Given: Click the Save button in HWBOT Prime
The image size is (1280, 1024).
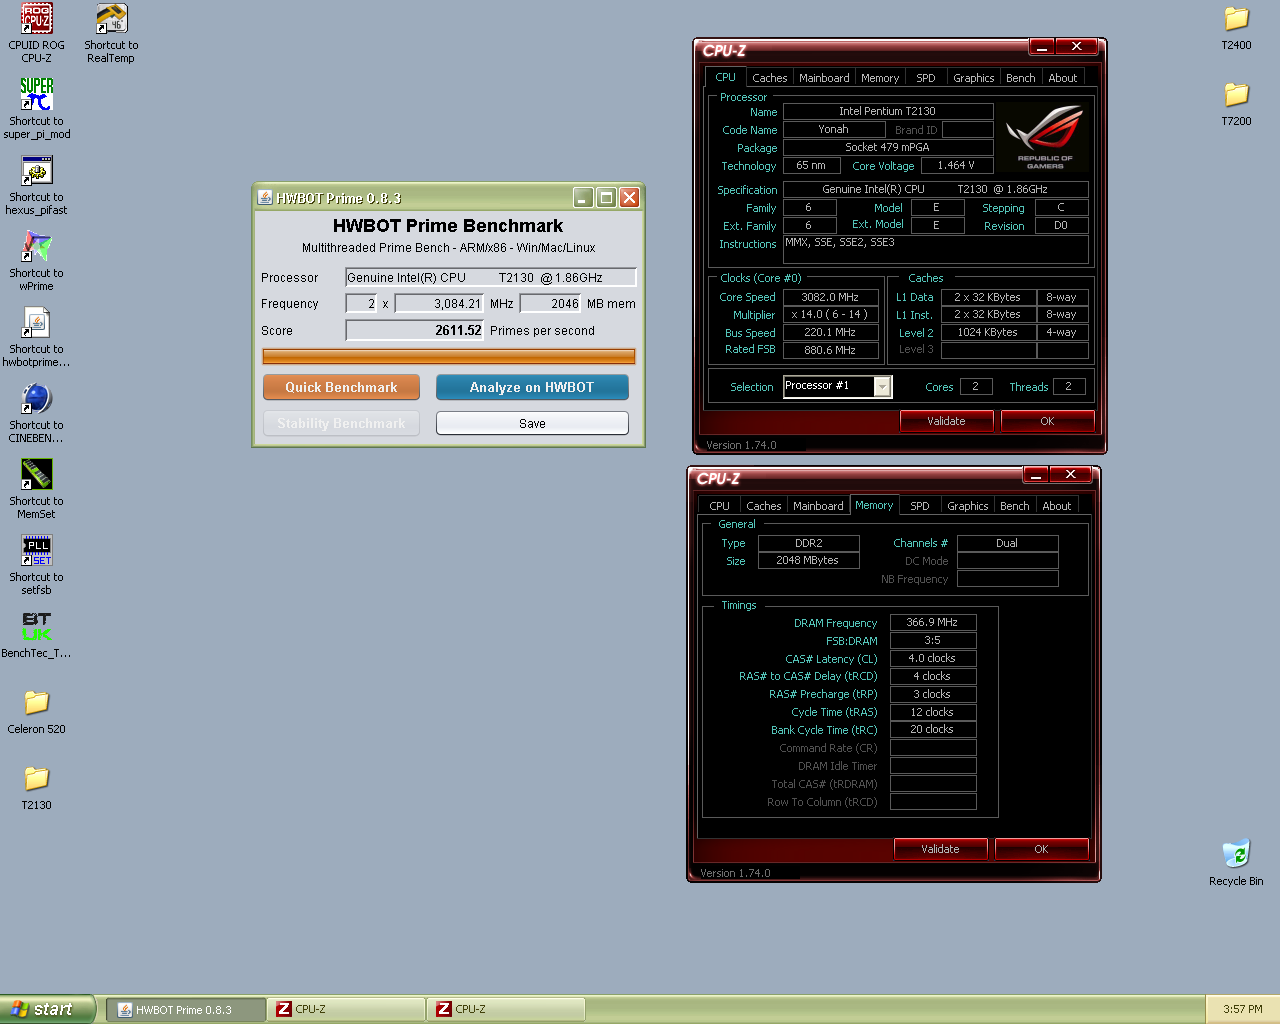Looking at the screenshot, I should click(x=532, y=423).
